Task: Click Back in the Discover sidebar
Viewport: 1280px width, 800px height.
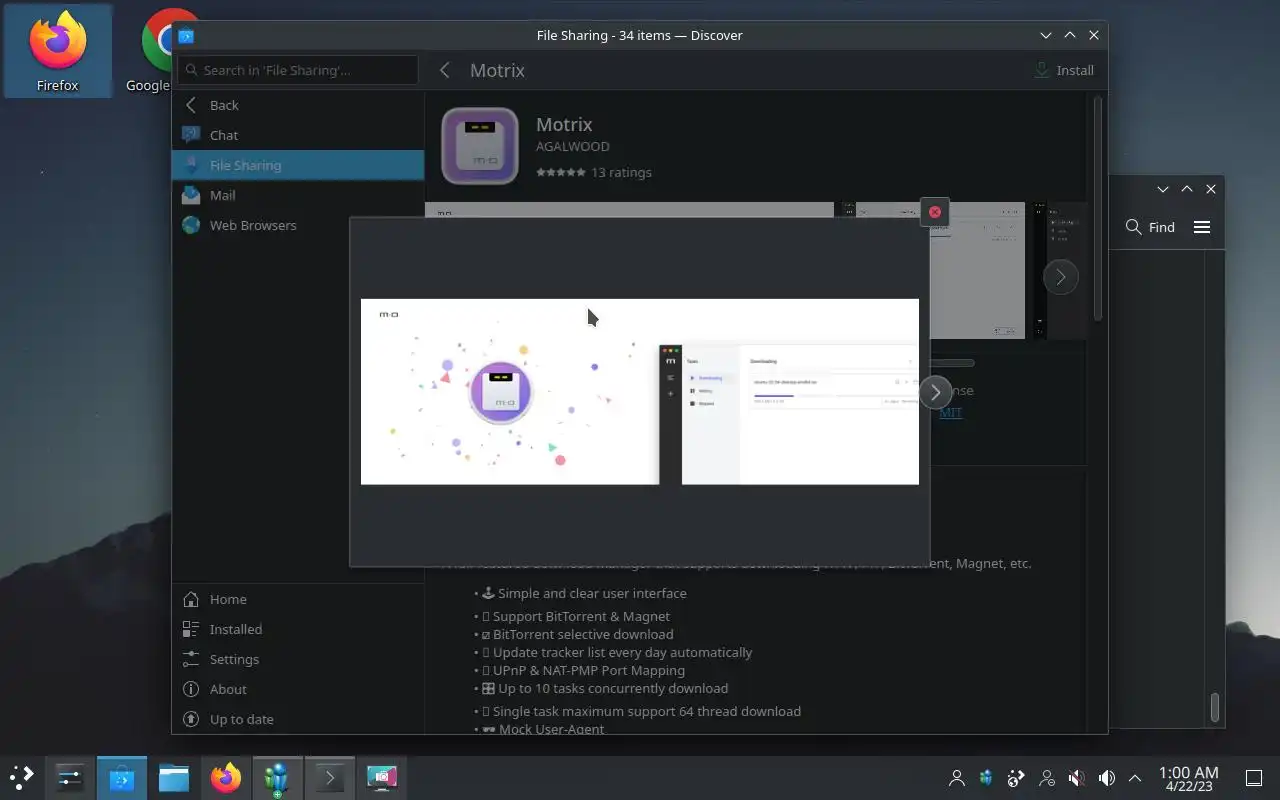Action: pos(298,105)
